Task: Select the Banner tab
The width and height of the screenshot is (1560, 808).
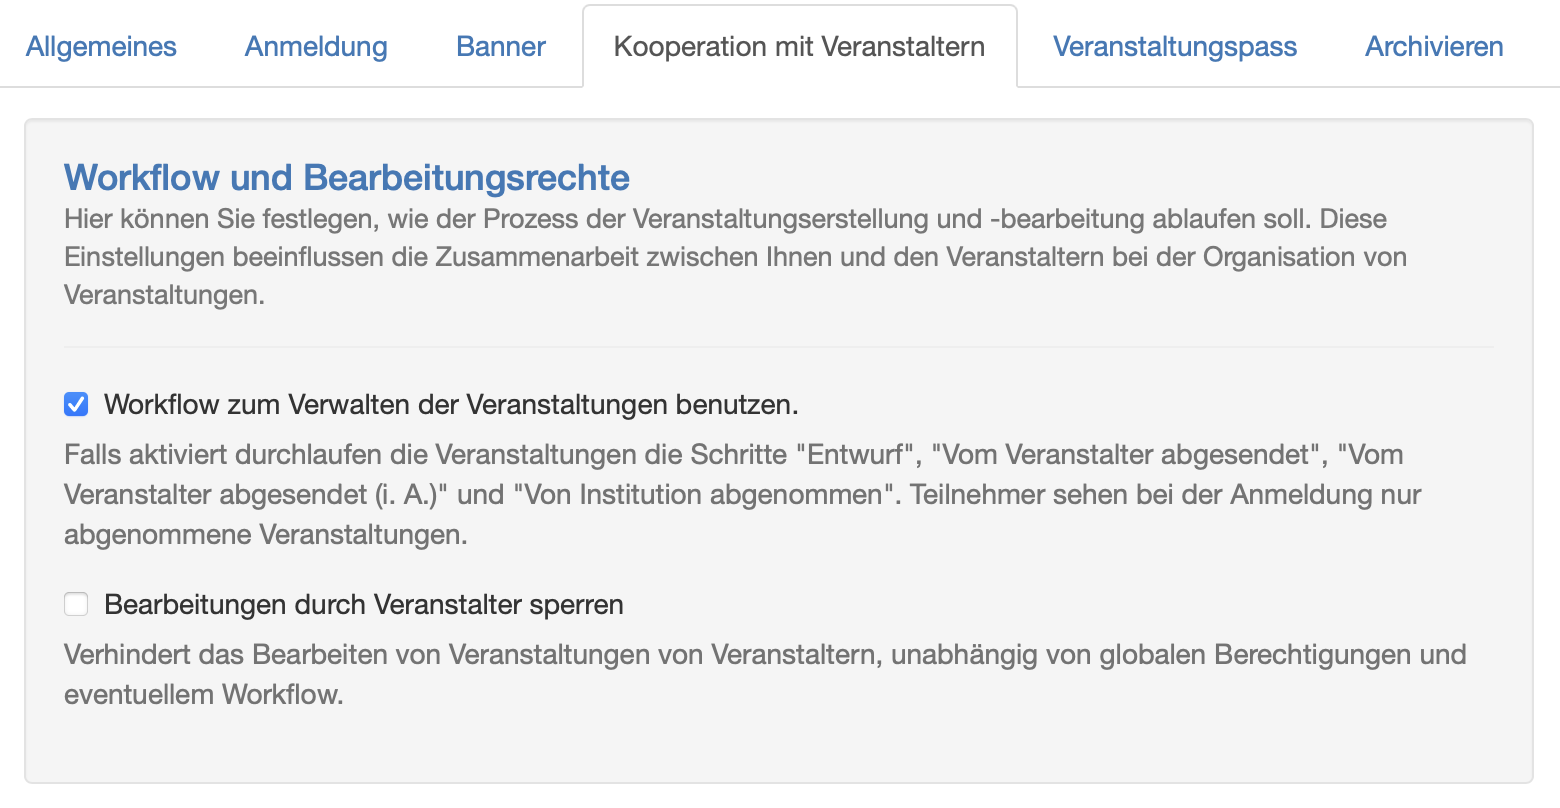Action: [501, 47]
